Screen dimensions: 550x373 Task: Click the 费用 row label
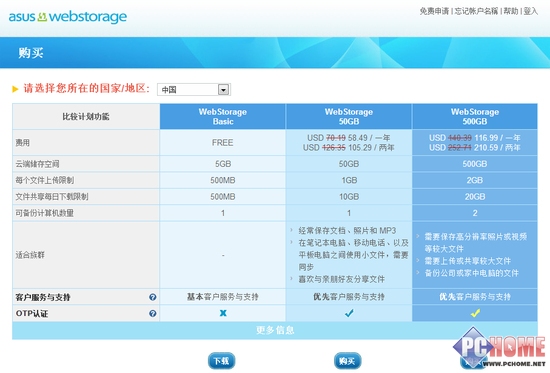coord(22,143)
